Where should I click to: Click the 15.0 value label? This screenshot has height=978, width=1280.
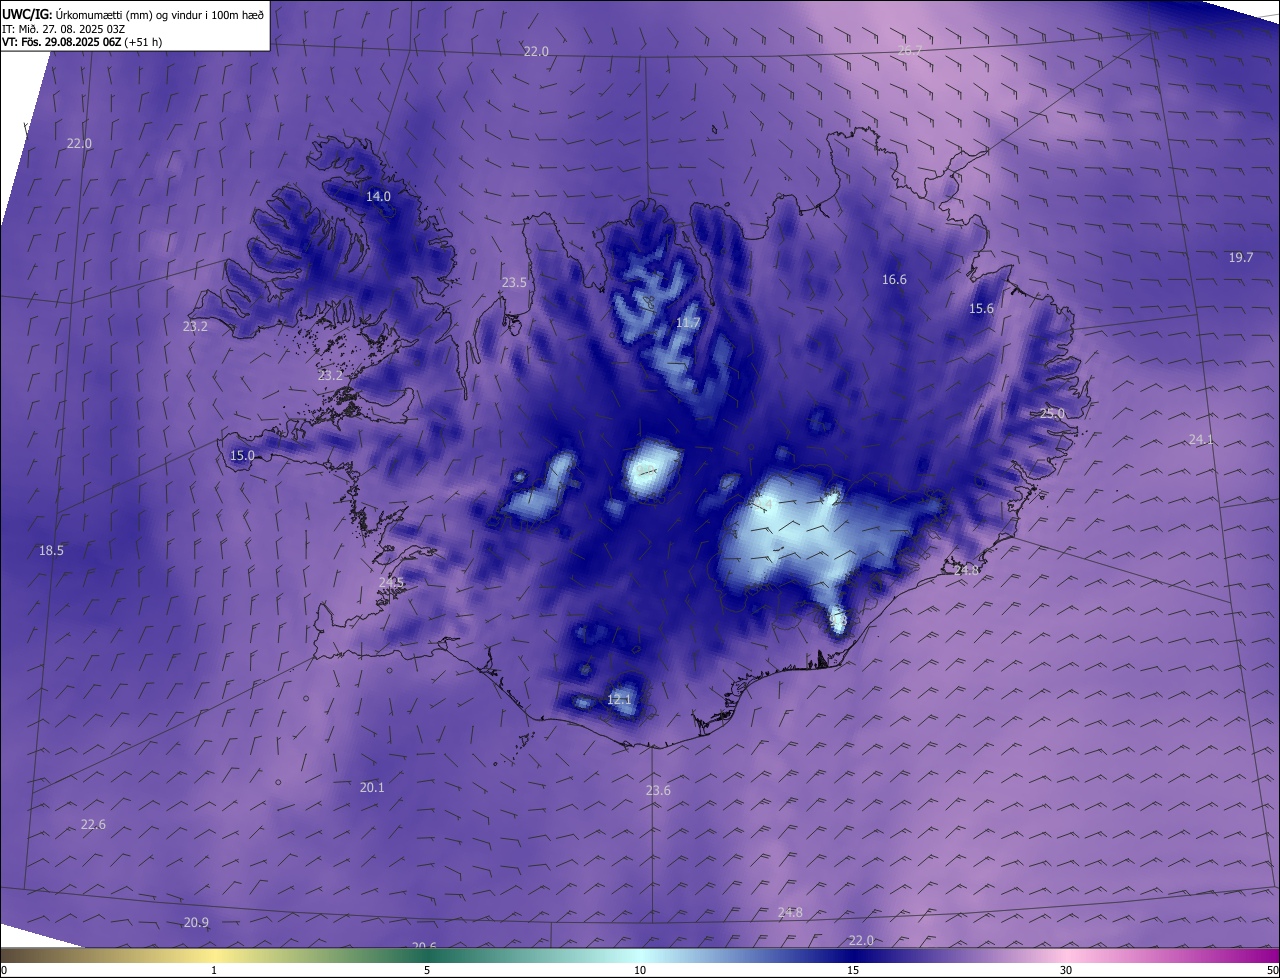(x=242, y=455)
